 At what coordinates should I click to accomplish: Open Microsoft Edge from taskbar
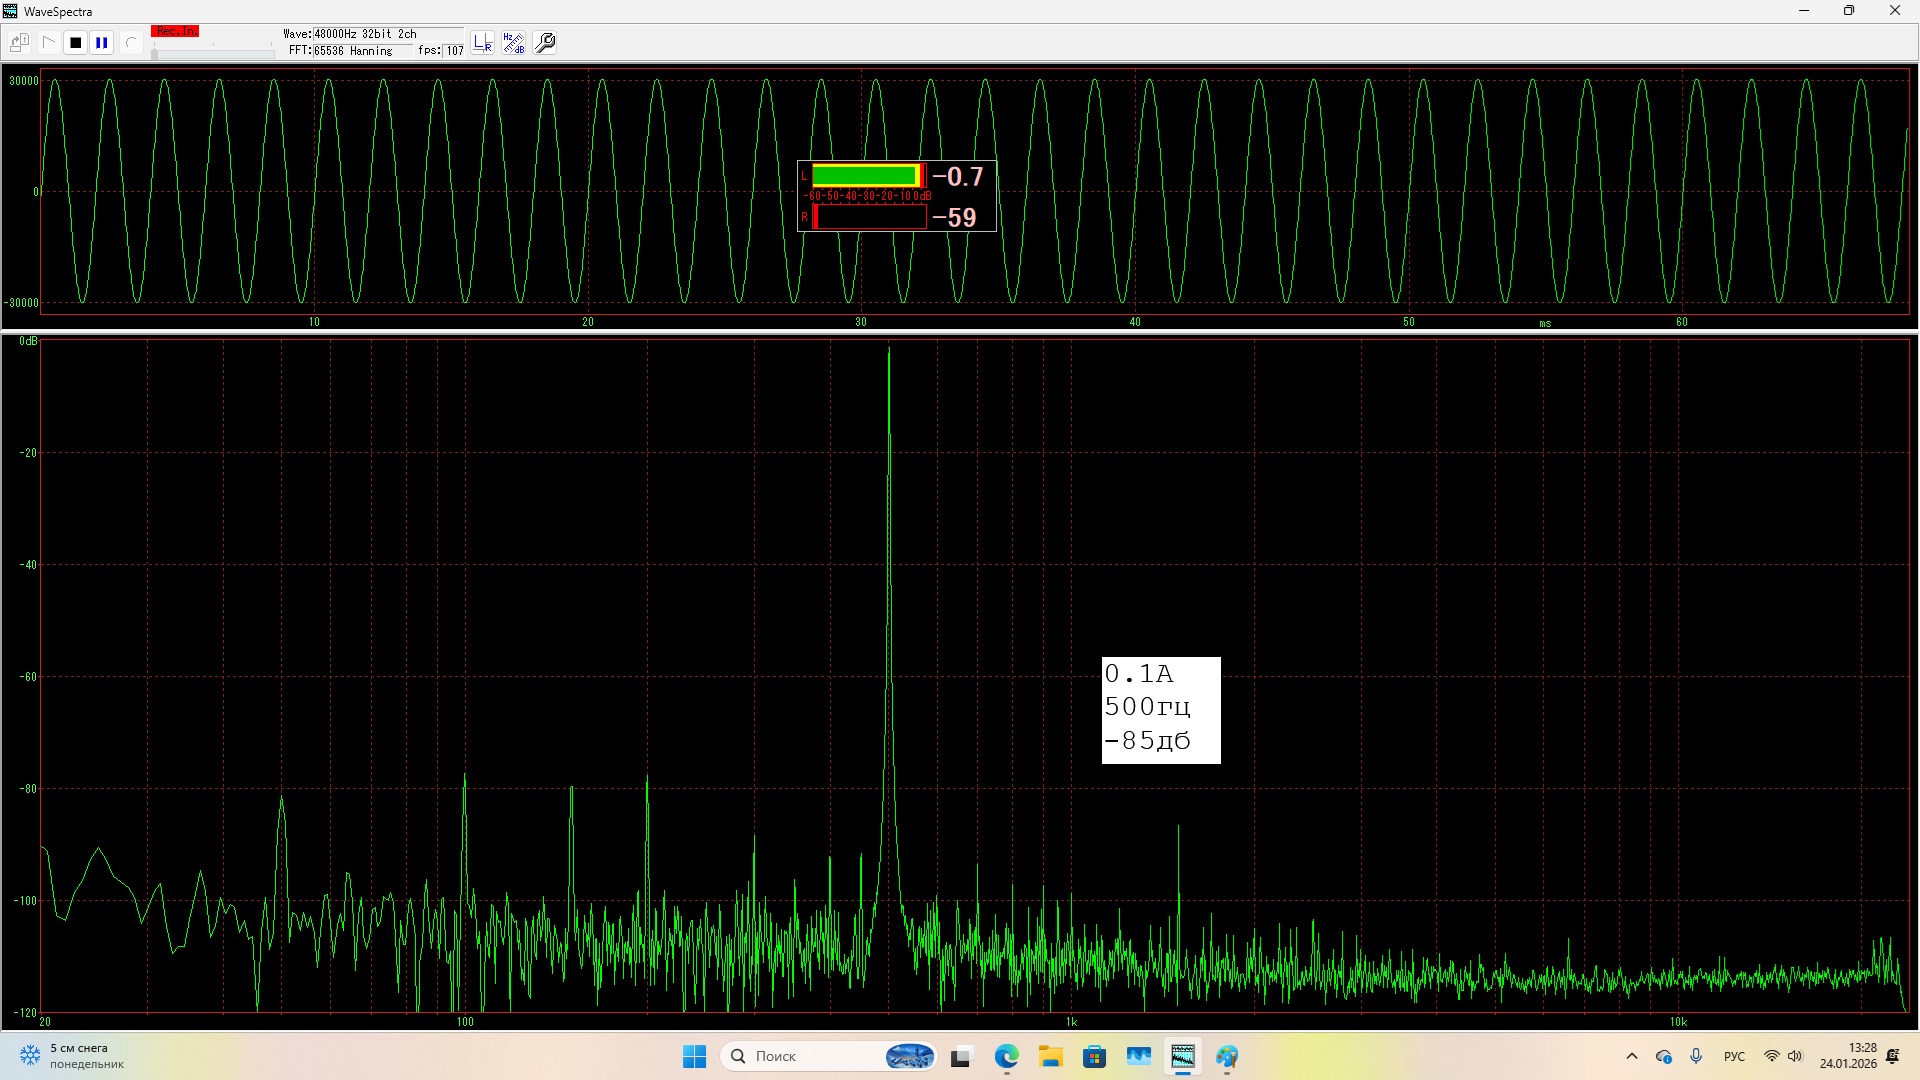click(x=1006, y=1056)
